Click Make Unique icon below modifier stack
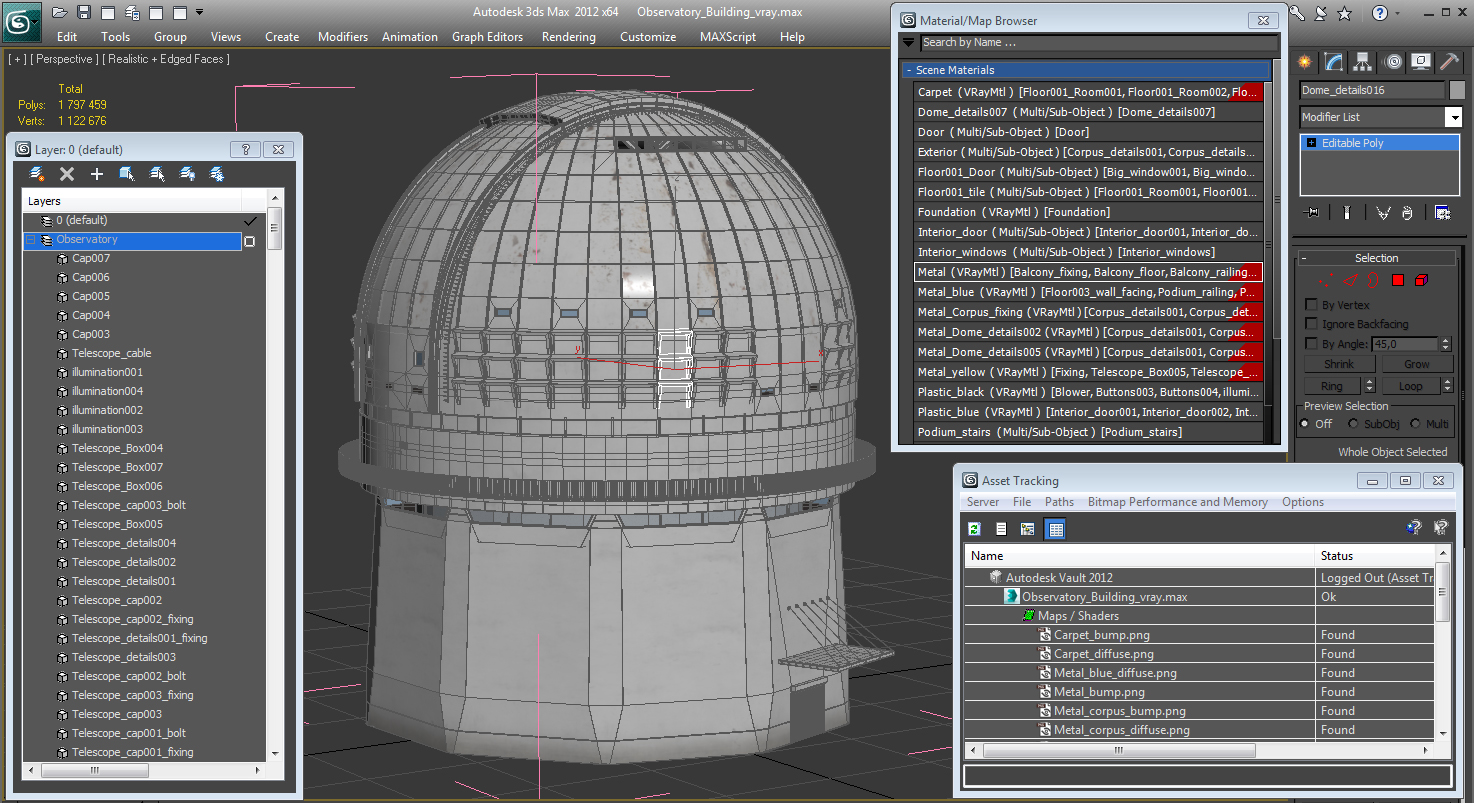Image resolution: width=1474 pixels, height=803 pixels. coord(1382,212)
